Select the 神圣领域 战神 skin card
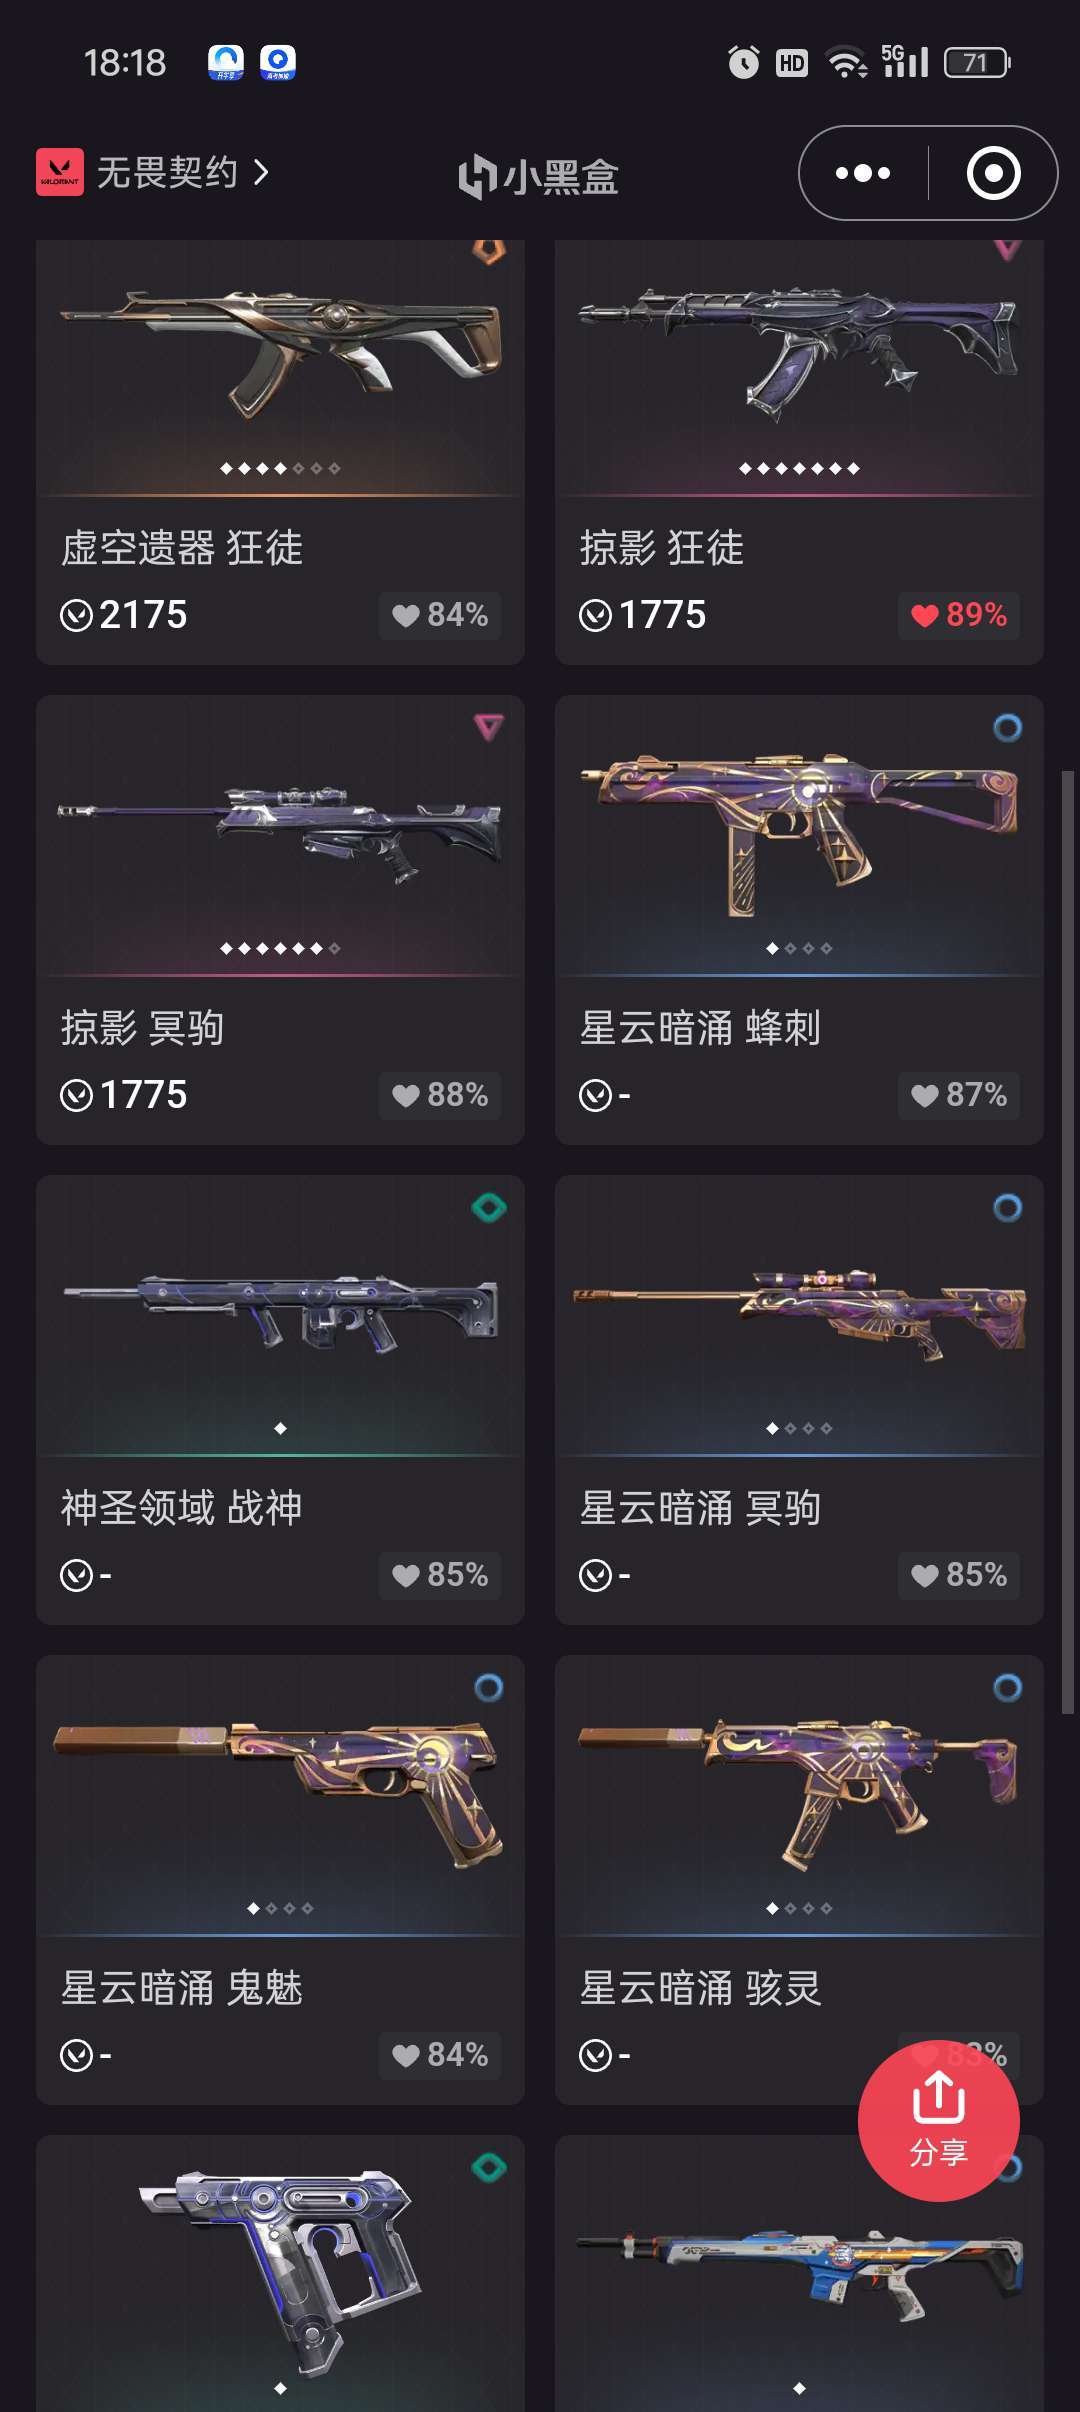The image size is (1080, 2412). [x=280, y=1400]
